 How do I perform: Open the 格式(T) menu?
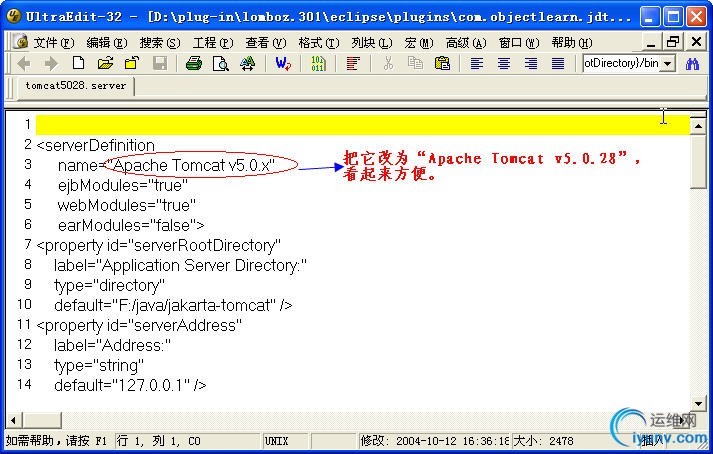click(319, 43)
